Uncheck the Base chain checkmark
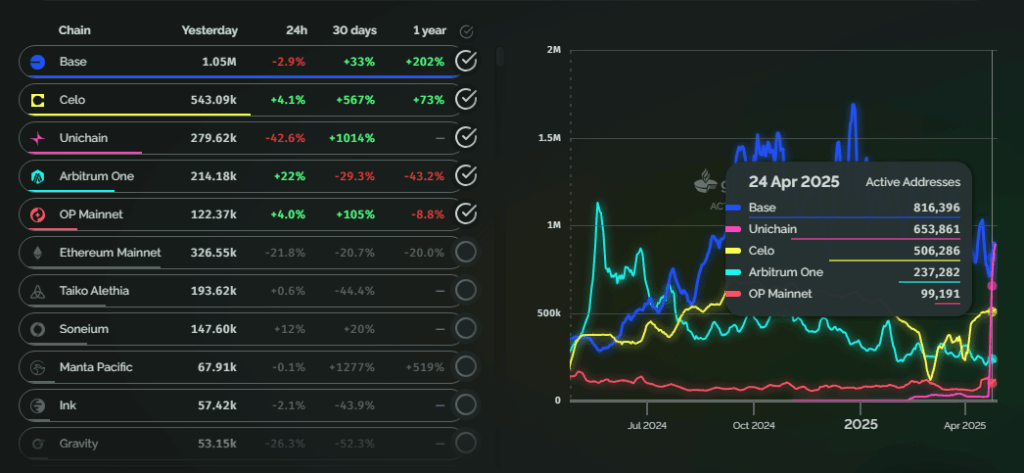Image resolution: width=1024 pixels, height=473 pixels. tap(465, 62)
